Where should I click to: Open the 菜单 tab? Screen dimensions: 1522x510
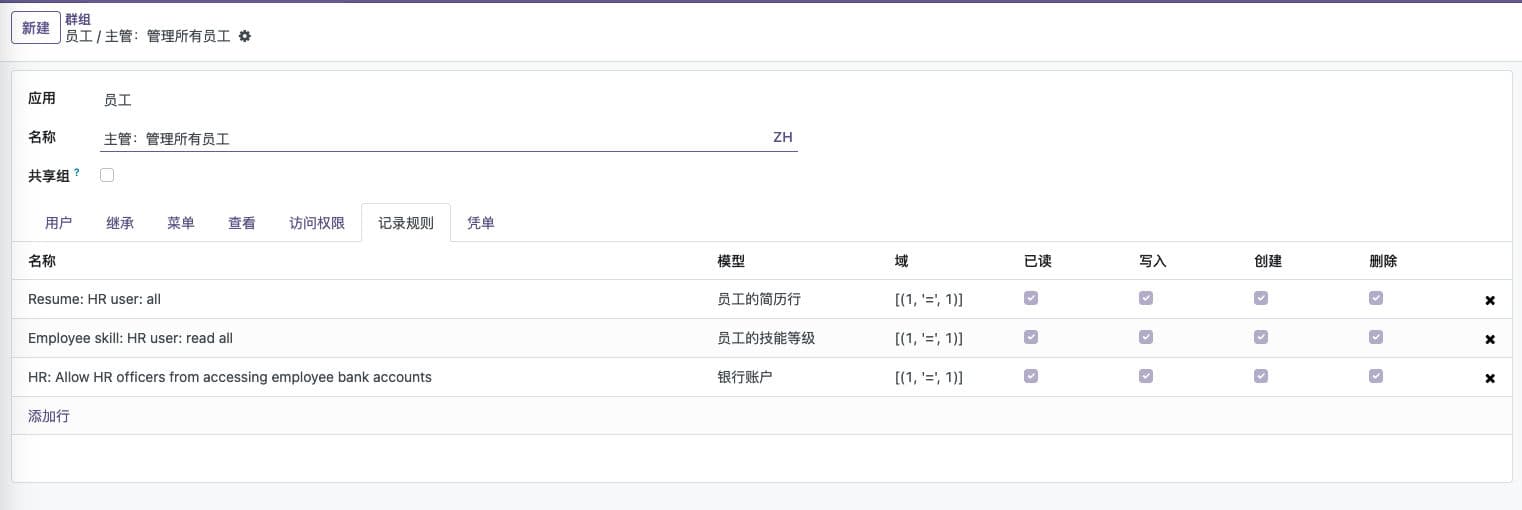[181, 223]
